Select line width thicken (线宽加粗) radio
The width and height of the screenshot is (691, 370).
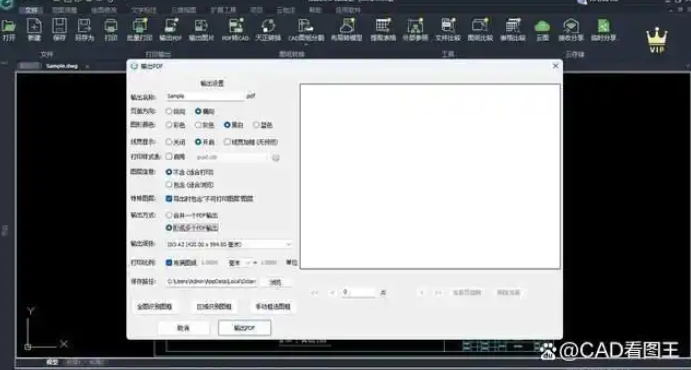coord(227,142)
